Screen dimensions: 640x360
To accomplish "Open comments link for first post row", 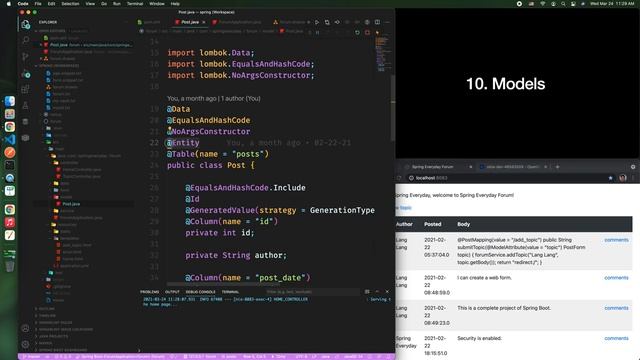I will click(x=616, y=240).
